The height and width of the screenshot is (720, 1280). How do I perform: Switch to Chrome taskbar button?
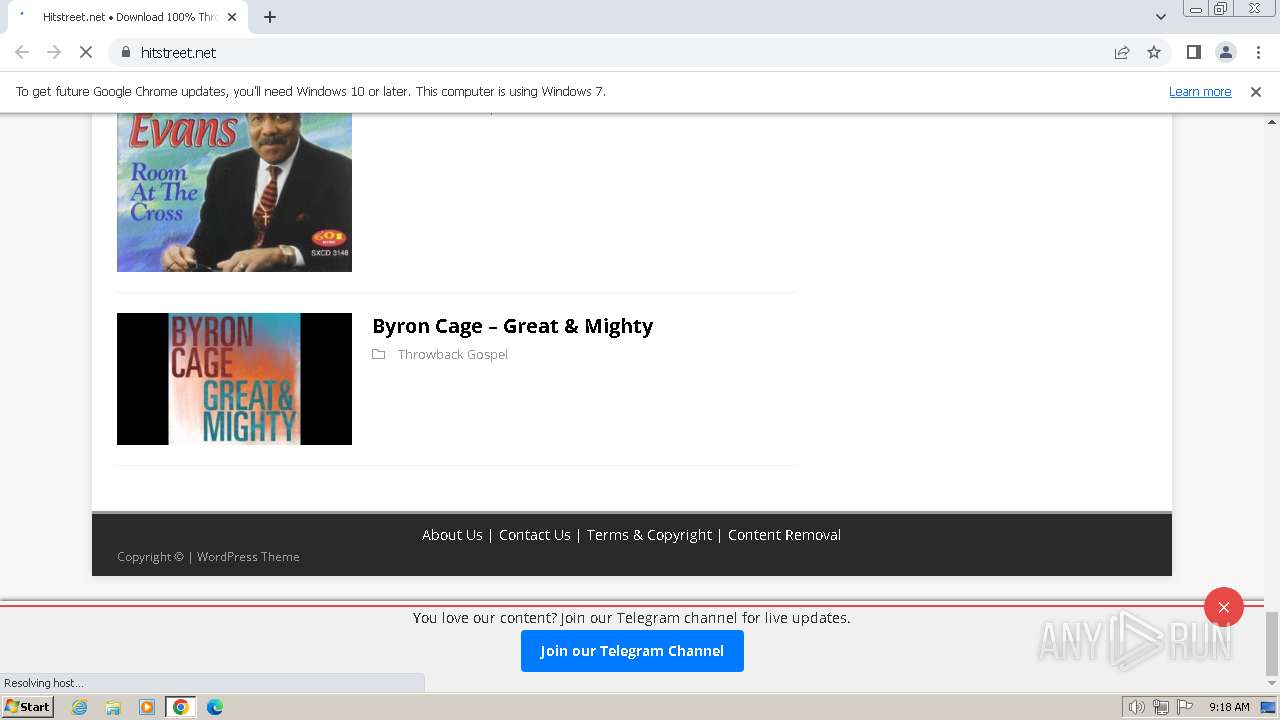click(x=181, y=707)
